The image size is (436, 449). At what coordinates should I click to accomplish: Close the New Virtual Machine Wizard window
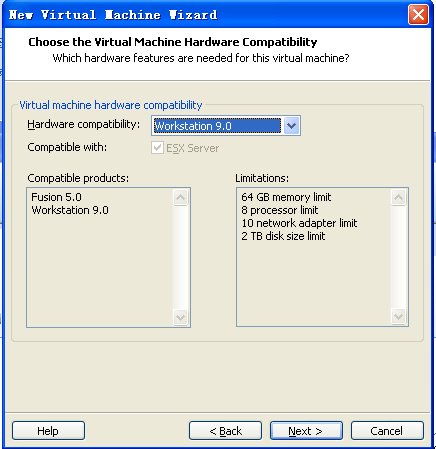(418, 15)
